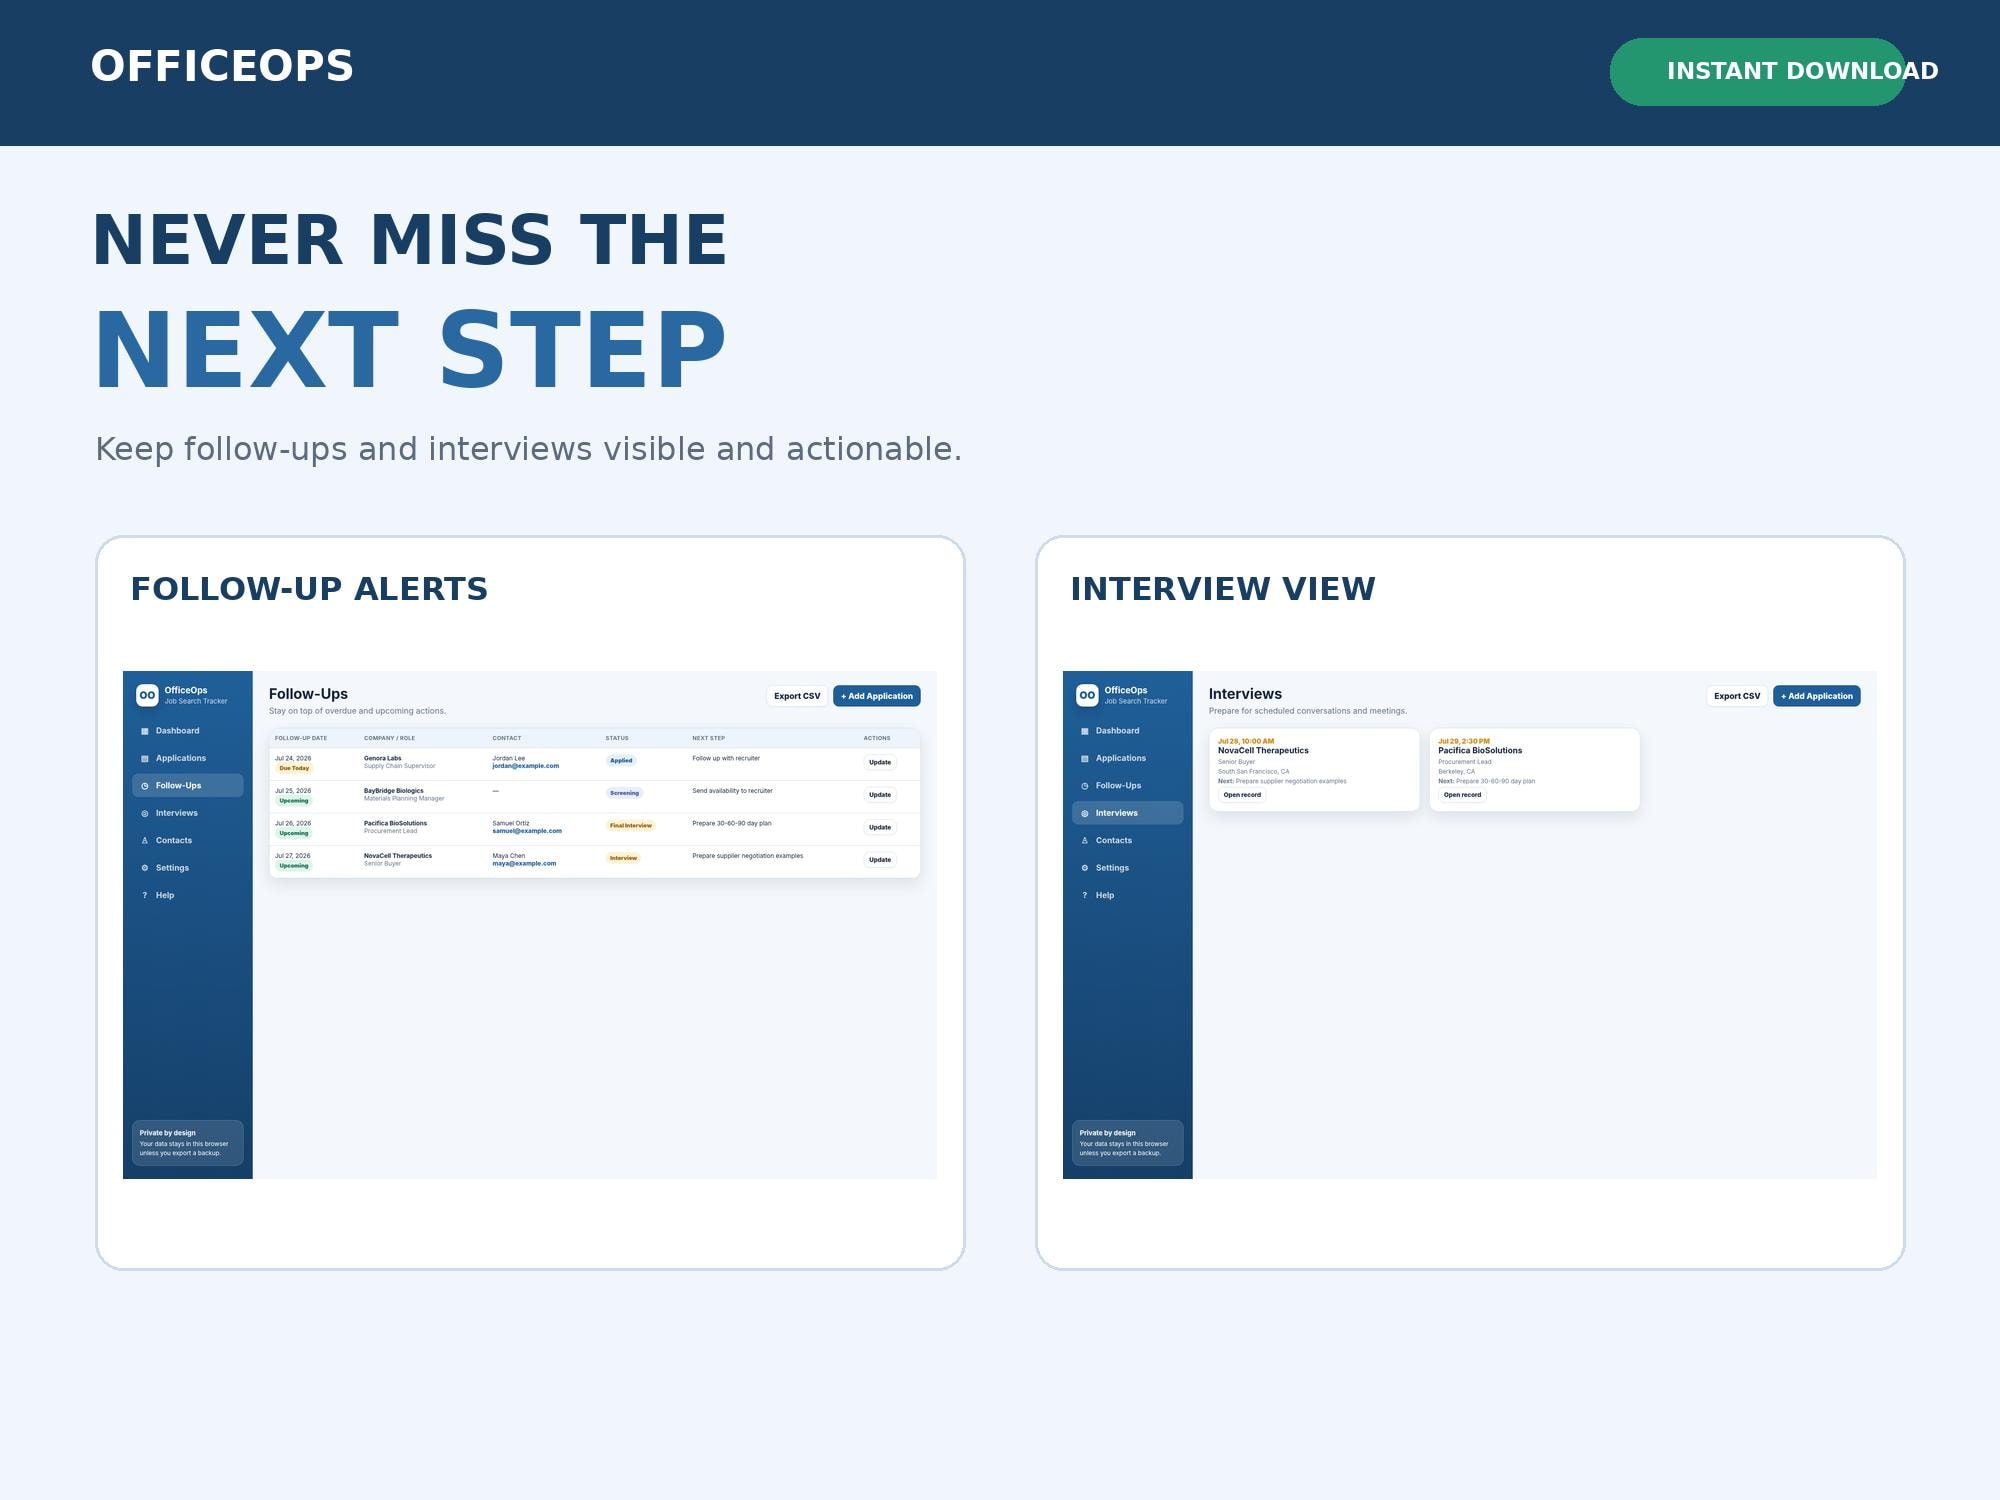Viewport: 2000px width, 1500px height.
Task: Click the Final Interview status badge
Action: 631,825
